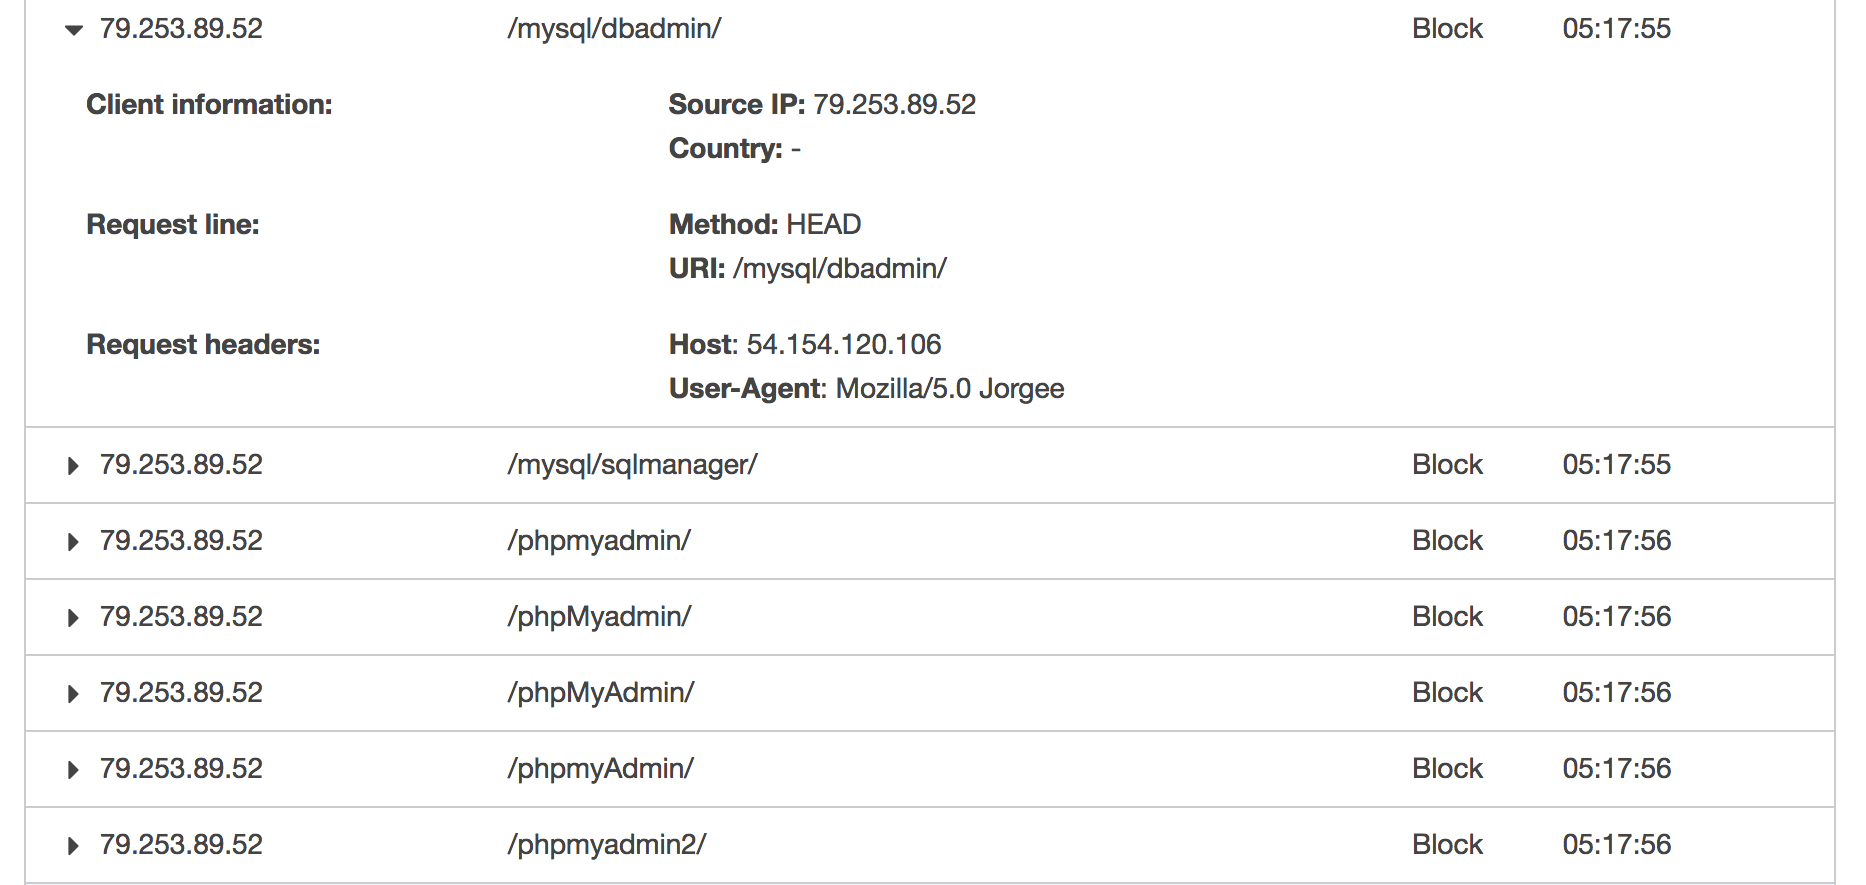Screen dimensions: 1866x885
Task: Select the /phpmyadmin2/ URI text
Action: point(606,845)
